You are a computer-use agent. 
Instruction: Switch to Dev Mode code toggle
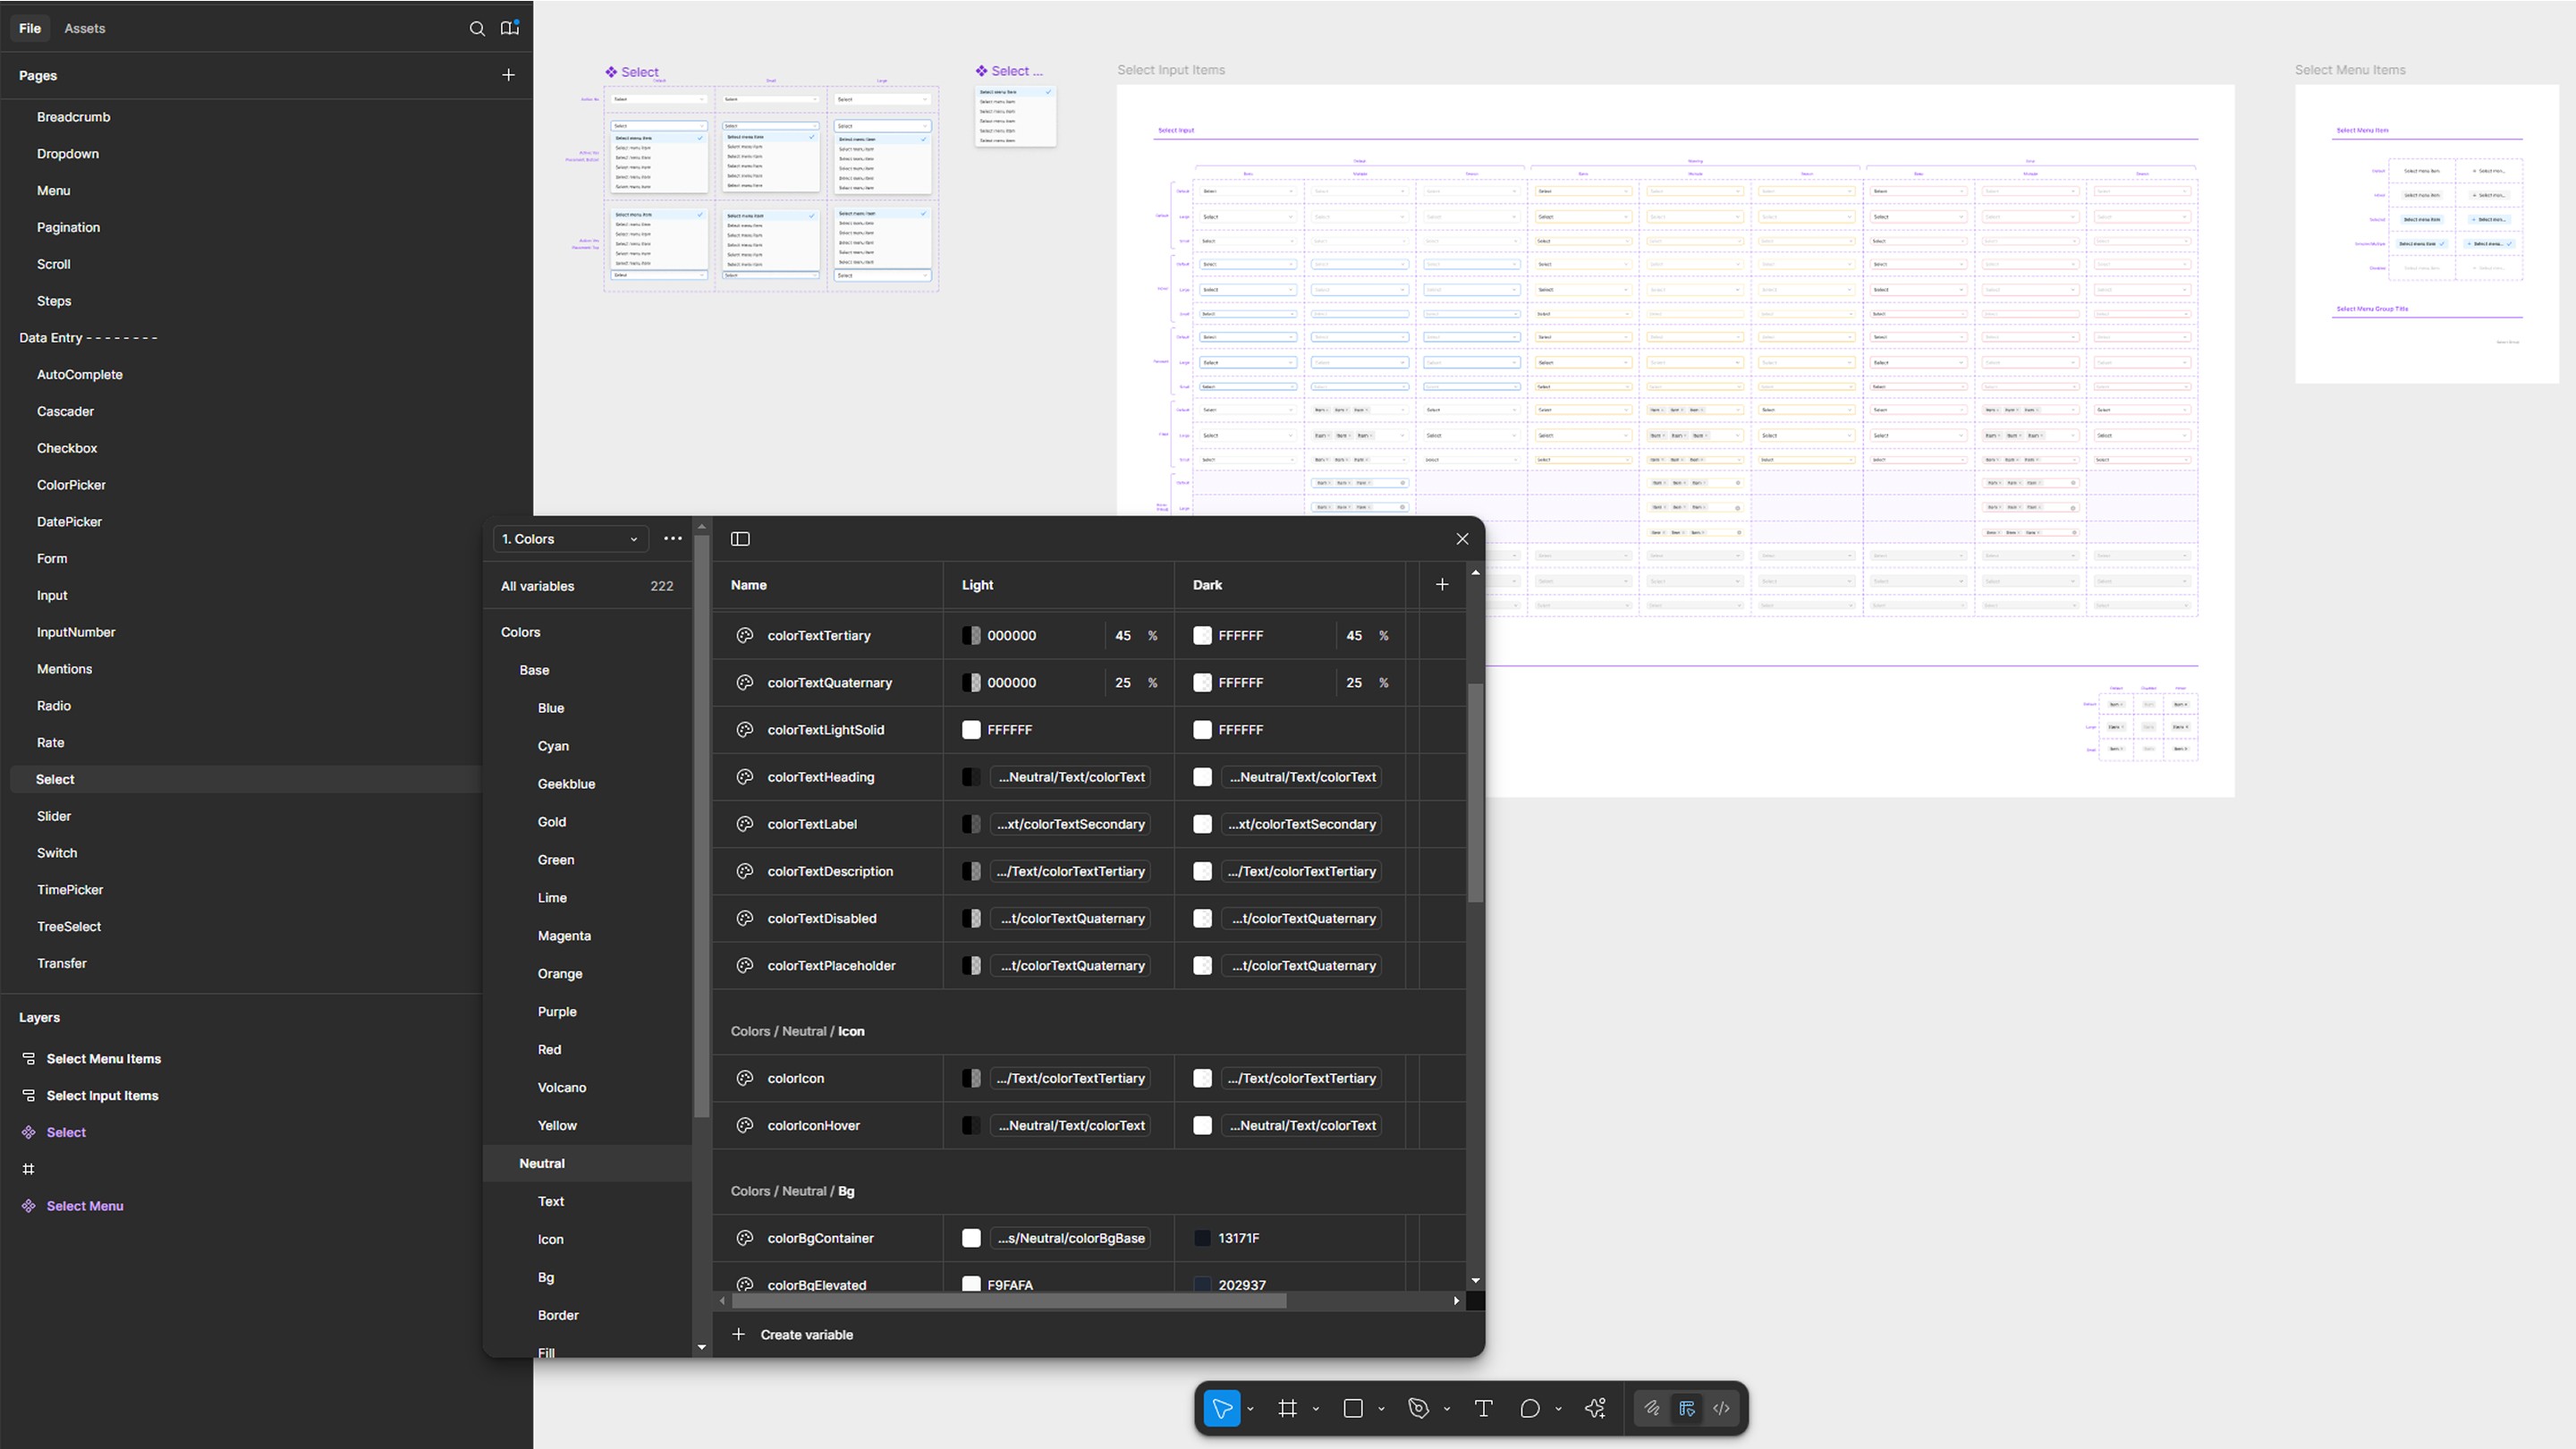pyautogui.click(x=1721, y=1408)
